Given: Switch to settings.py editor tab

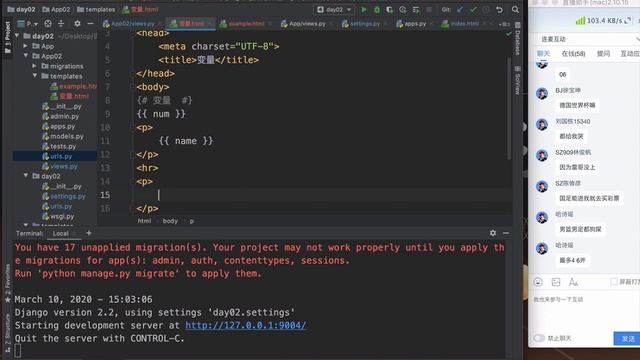Looking at the screenshot, I should tap(364, 24).
